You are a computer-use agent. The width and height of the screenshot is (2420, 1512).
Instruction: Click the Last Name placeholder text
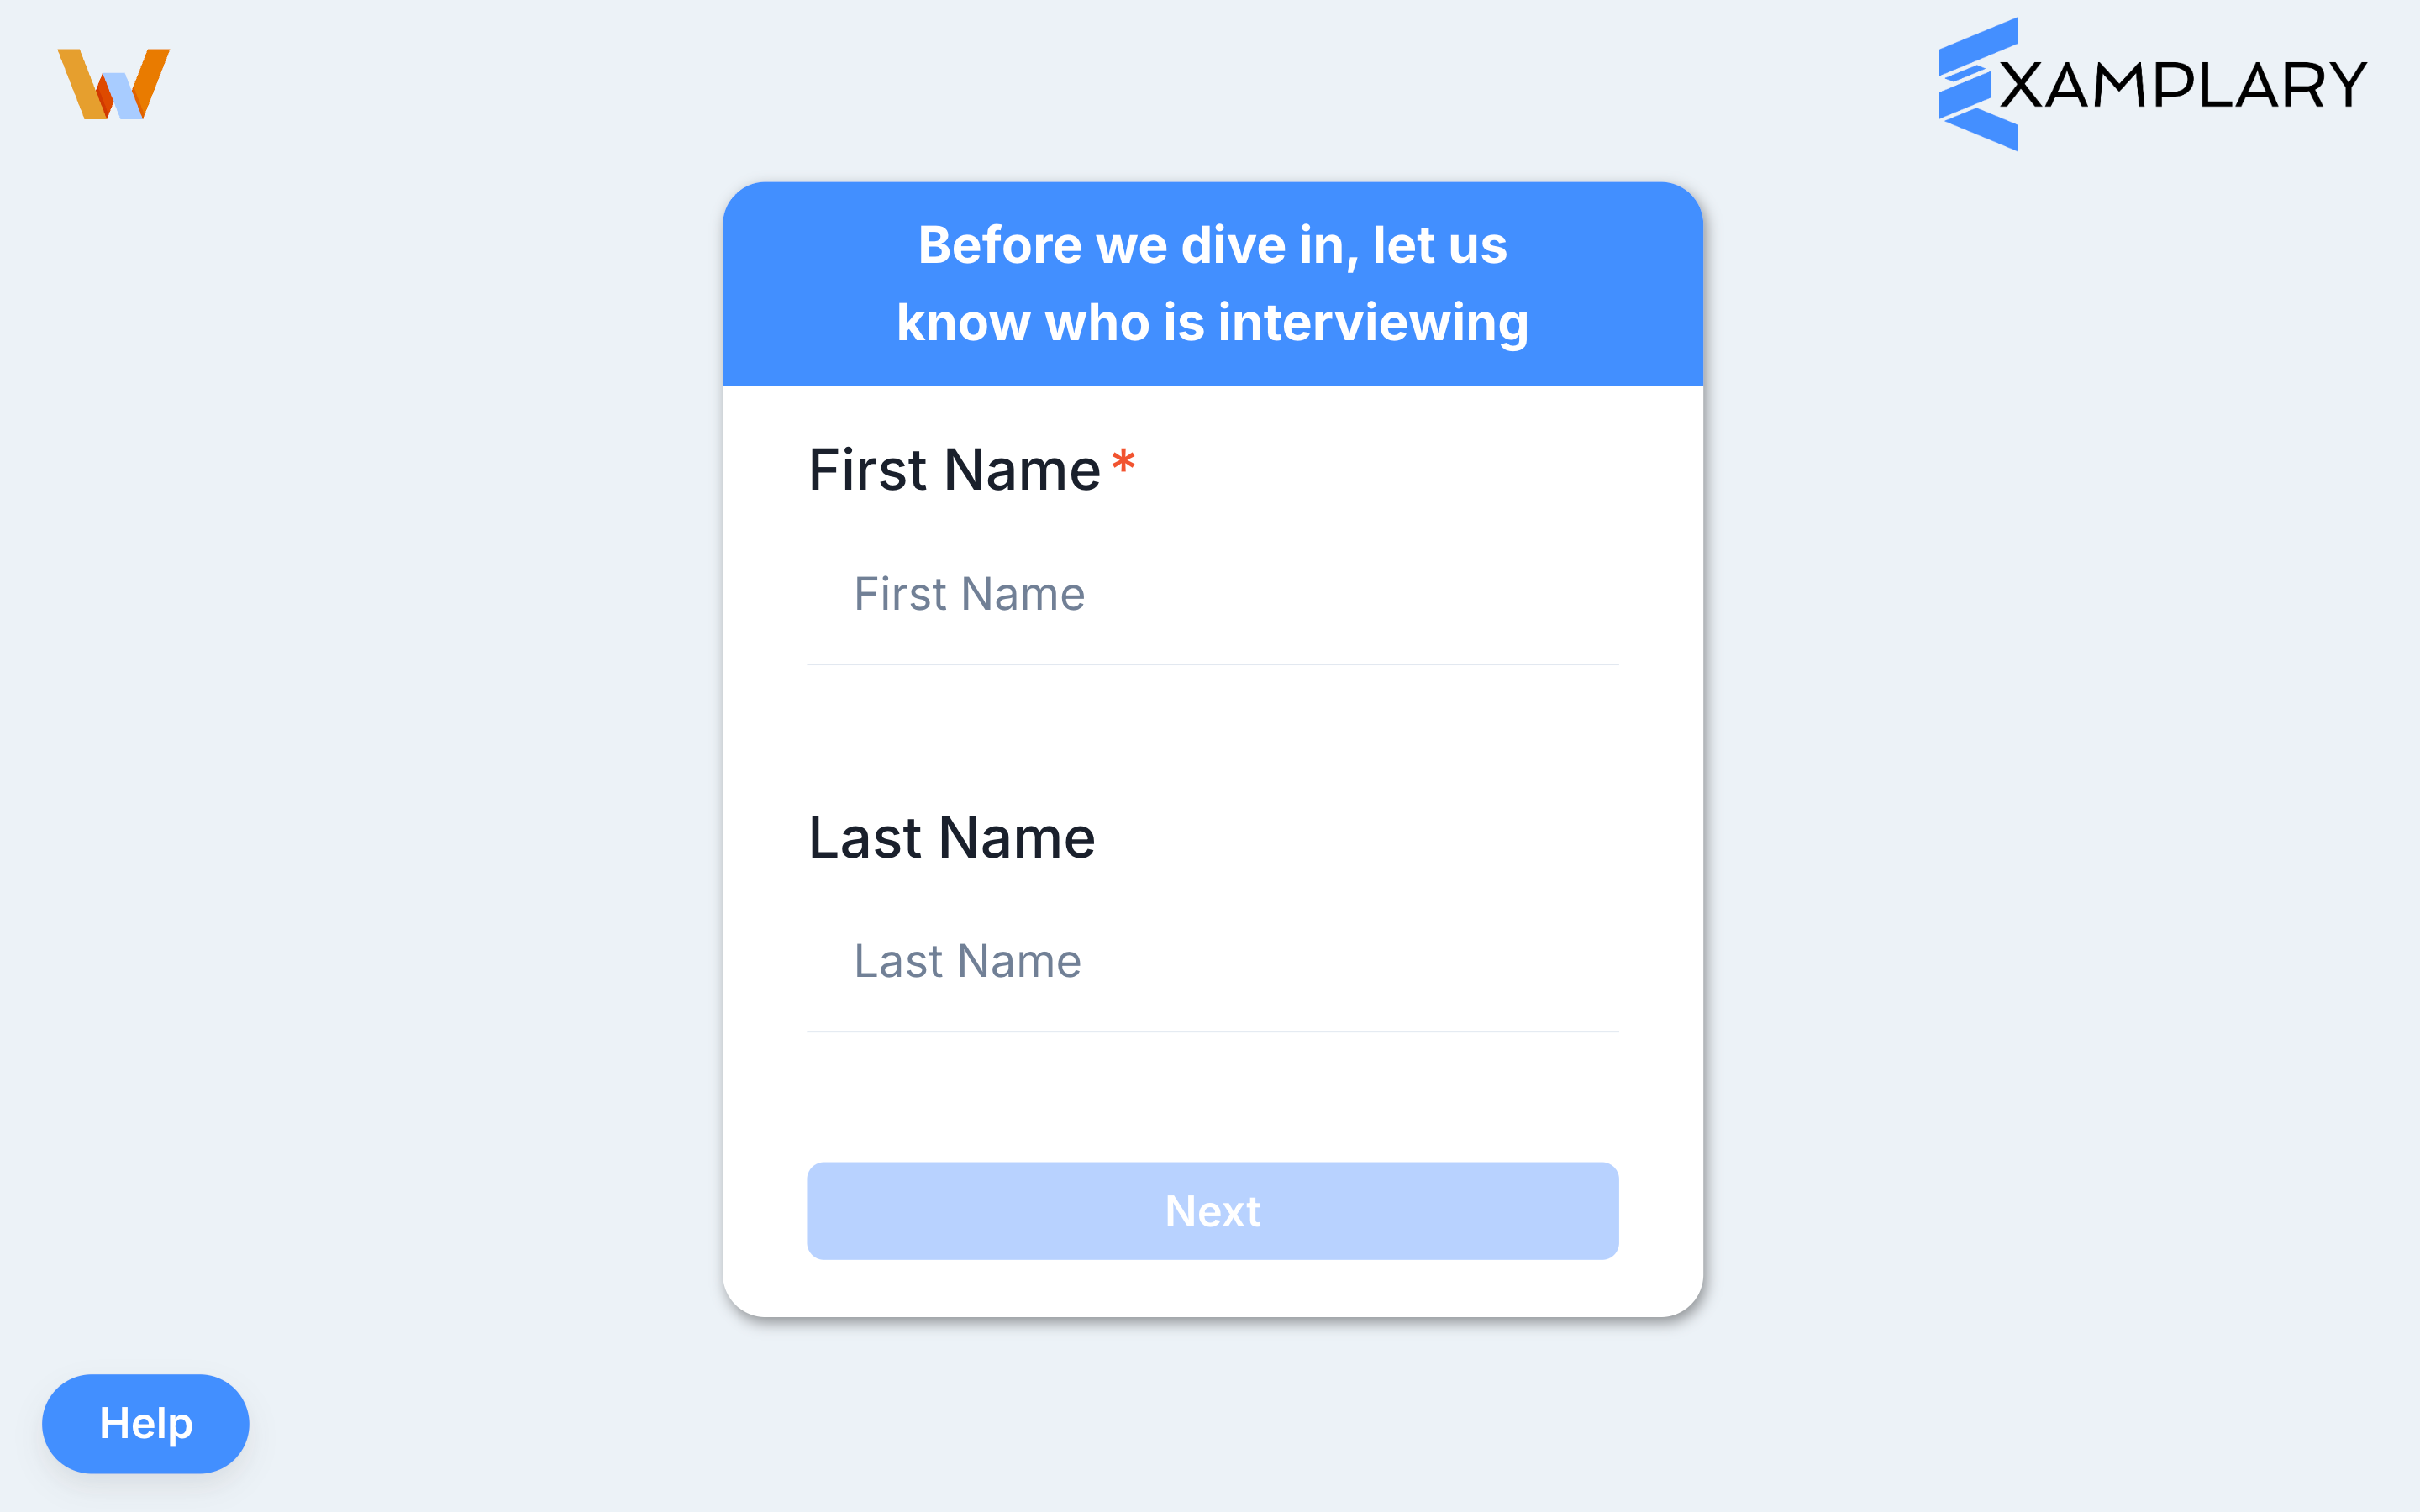(966, 960)
